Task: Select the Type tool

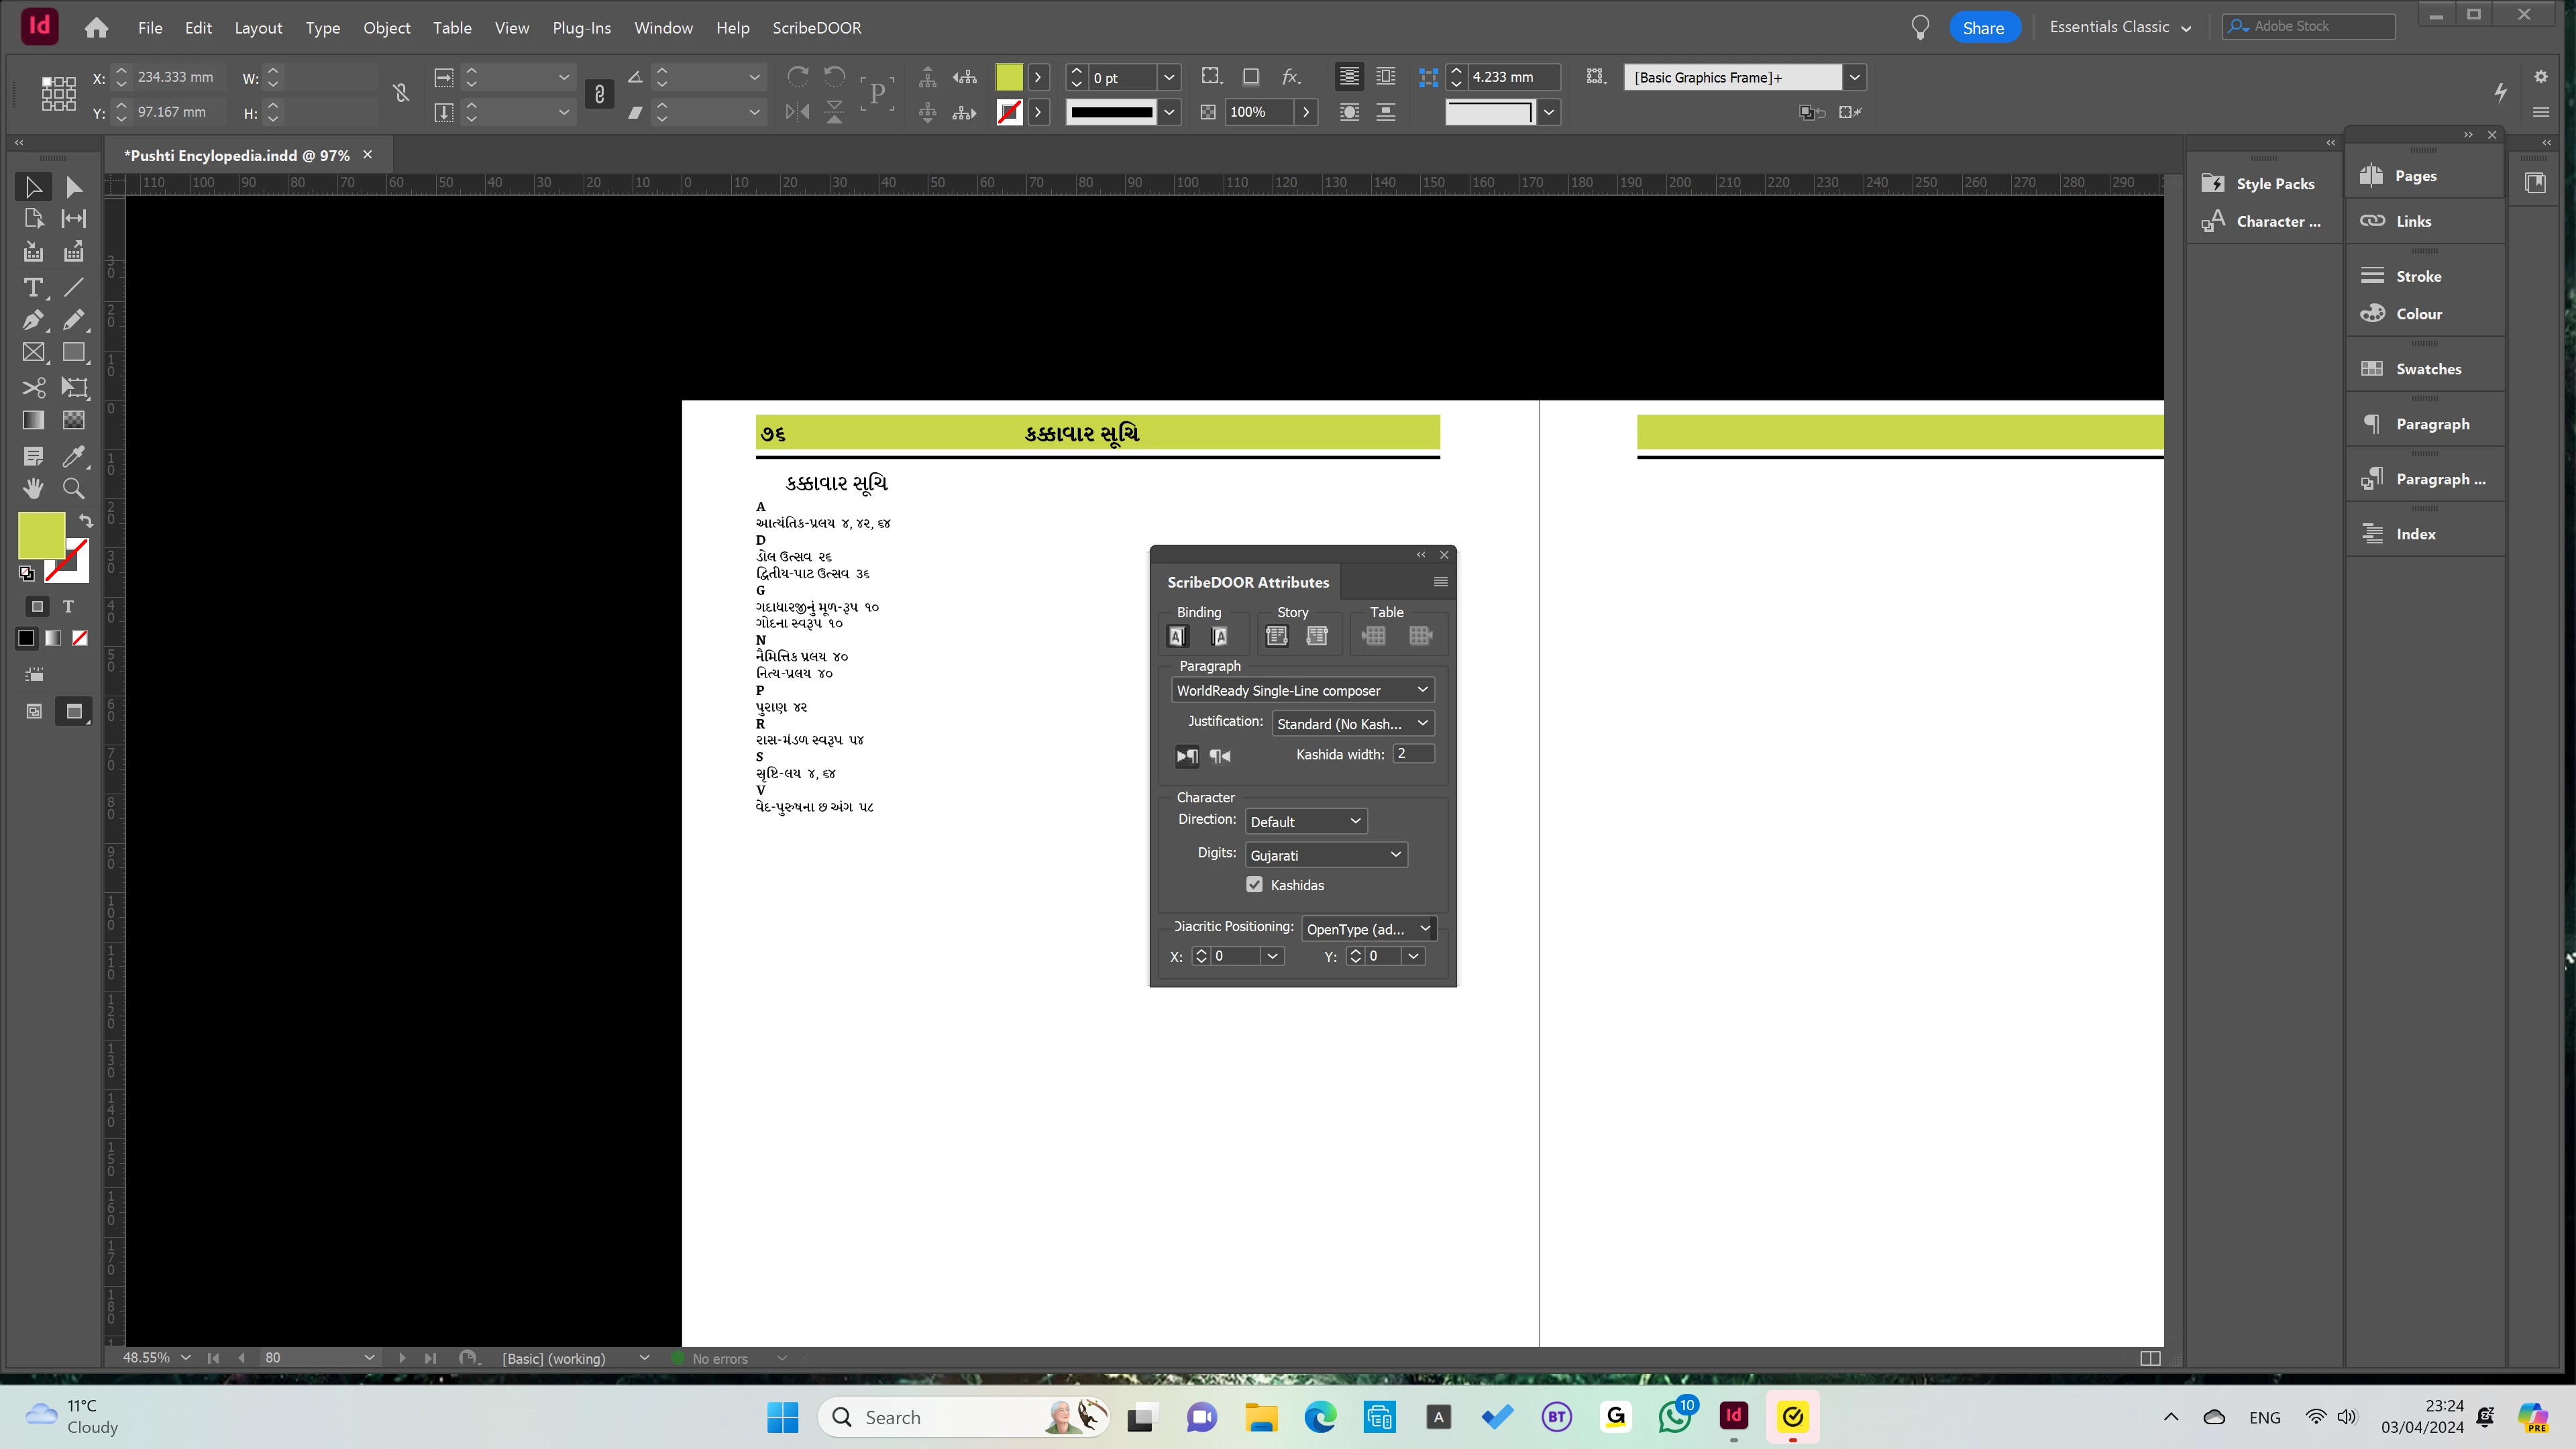Action: tap(33, 288)
